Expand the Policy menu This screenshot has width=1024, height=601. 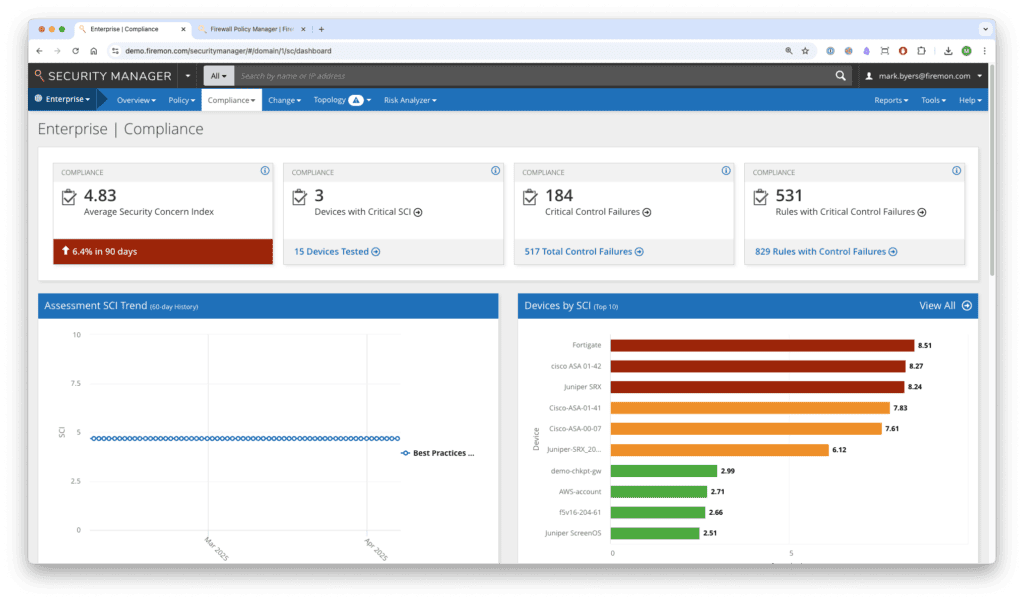(181, 99)
